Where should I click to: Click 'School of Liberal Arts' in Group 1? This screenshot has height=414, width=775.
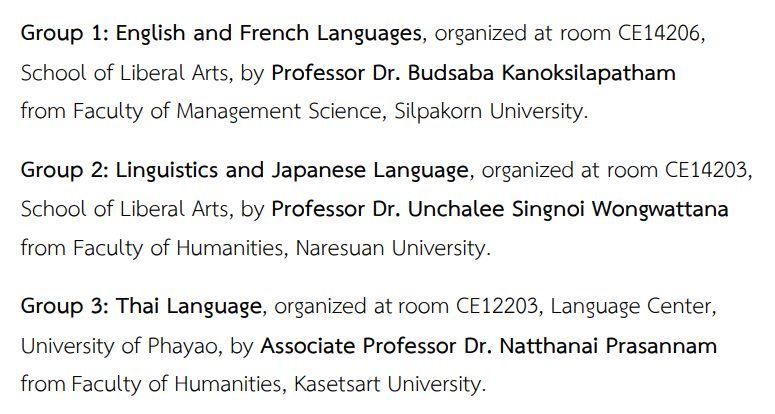[124, 73]
